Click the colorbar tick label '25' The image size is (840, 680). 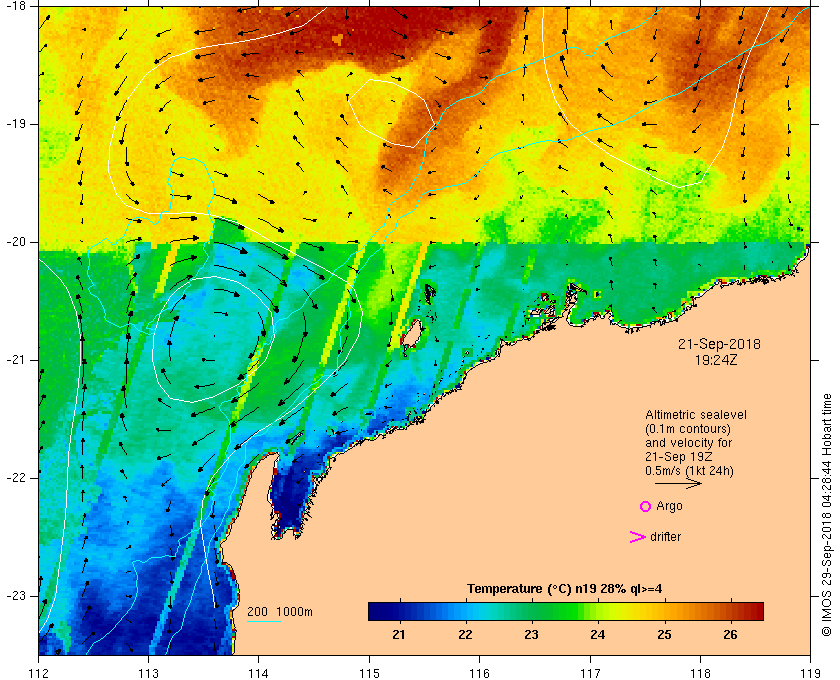tap(664, 635)
